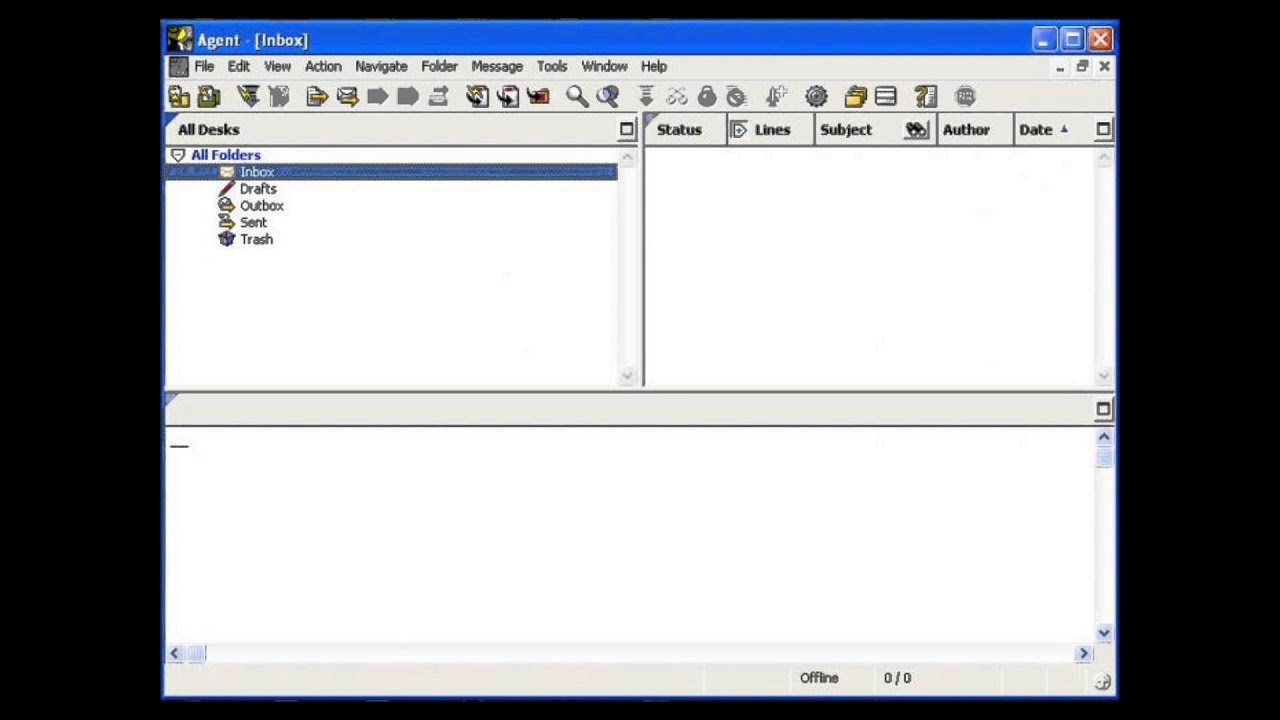Open the Help menu
1280x720 pixels.
click(x=654, y=66)
